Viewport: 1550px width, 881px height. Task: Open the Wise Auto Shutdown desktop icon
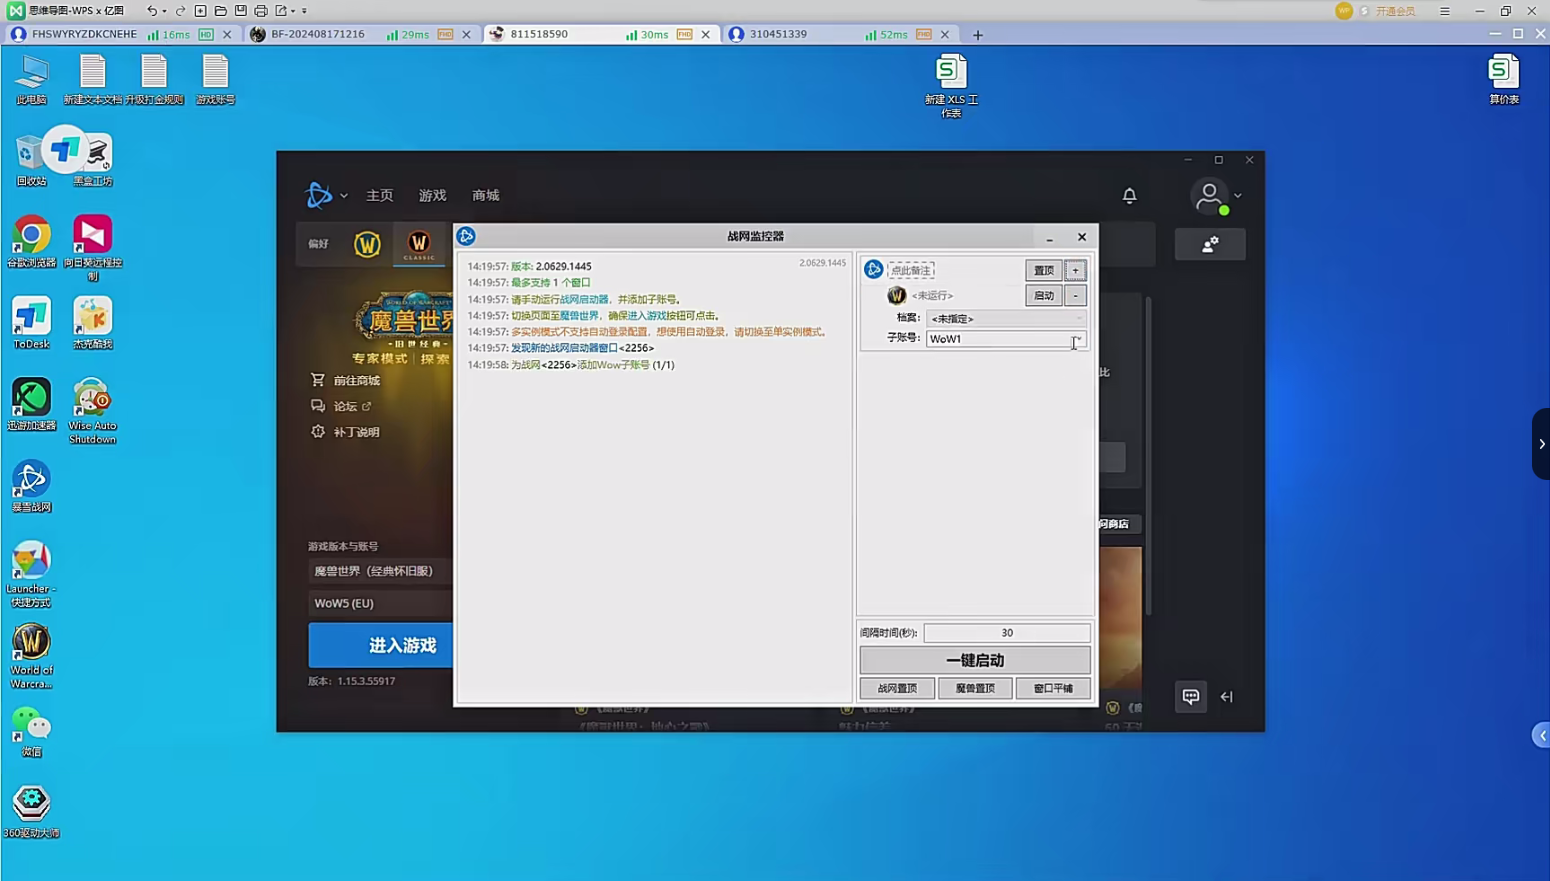[x=92, y=412]
